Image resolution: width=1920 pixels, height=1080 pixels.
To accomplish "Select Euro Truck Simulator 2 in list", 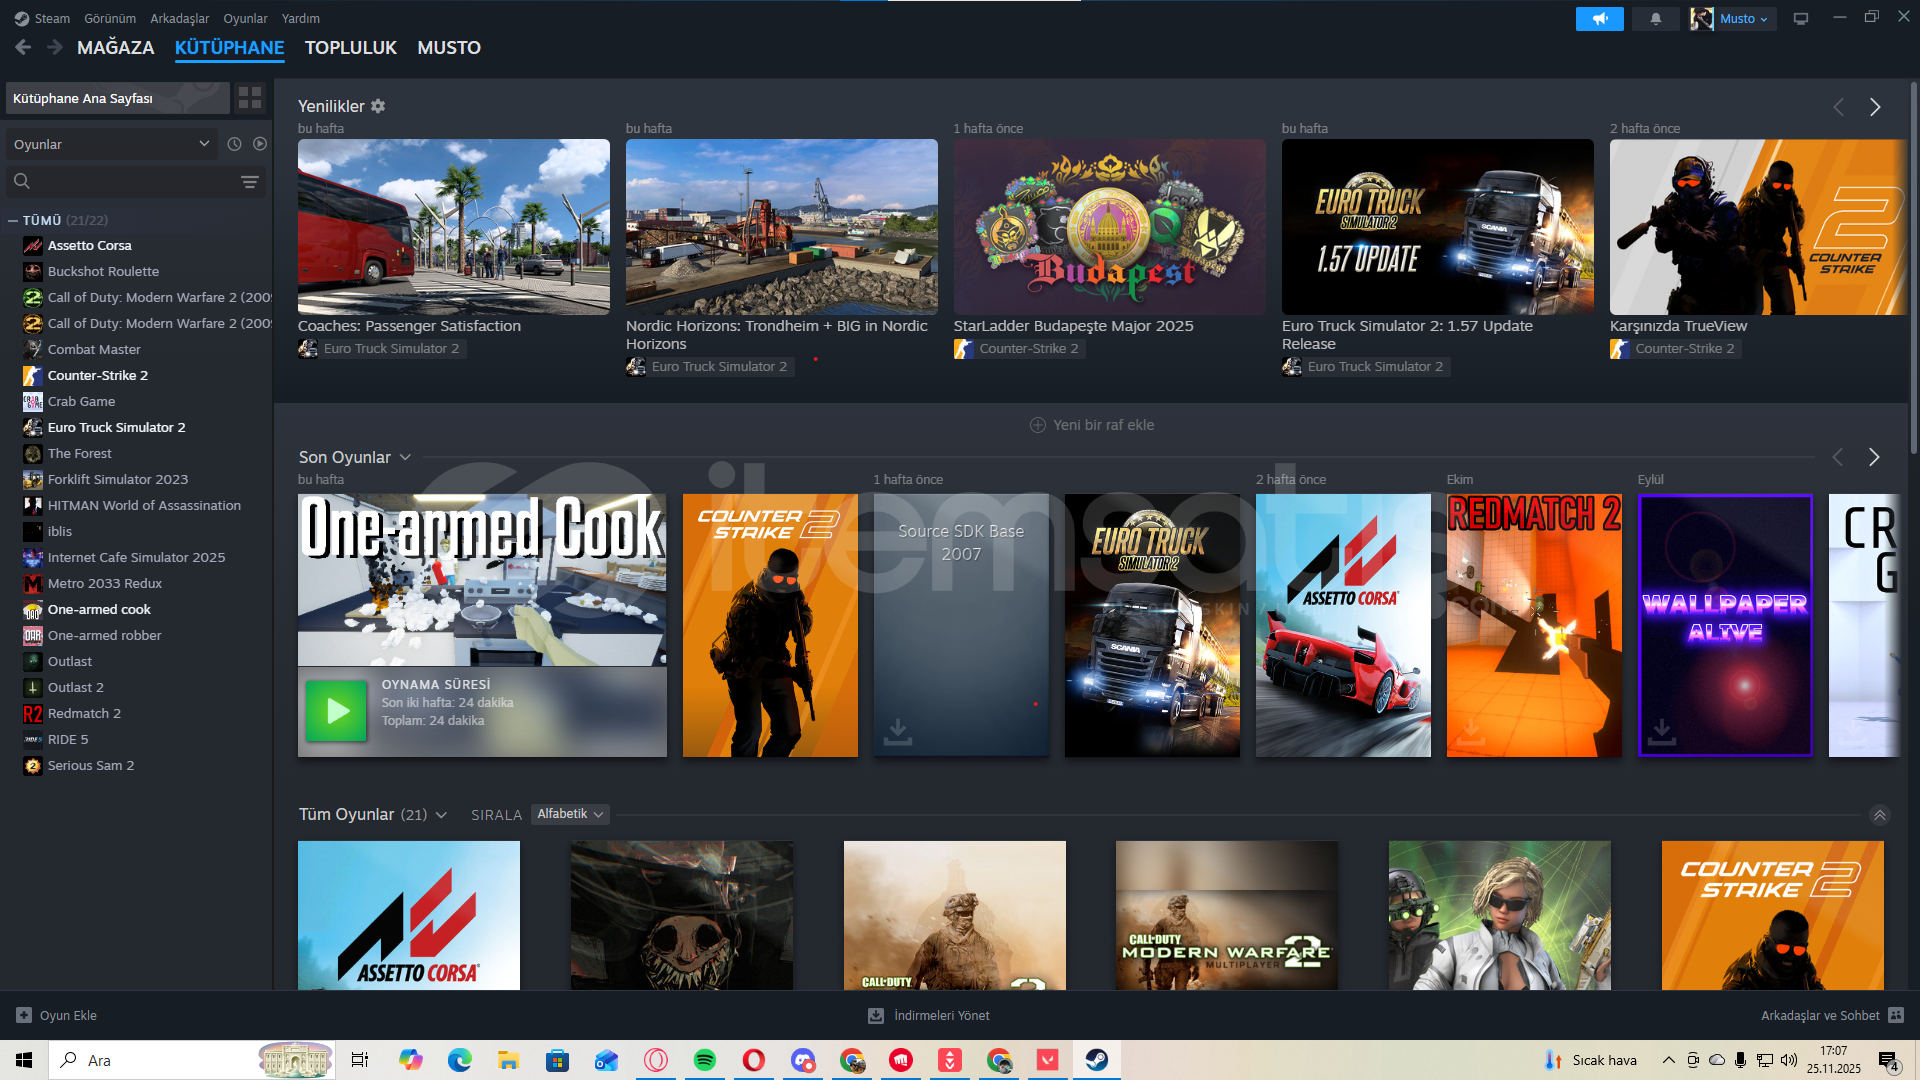I will click(x=116, y=427).
